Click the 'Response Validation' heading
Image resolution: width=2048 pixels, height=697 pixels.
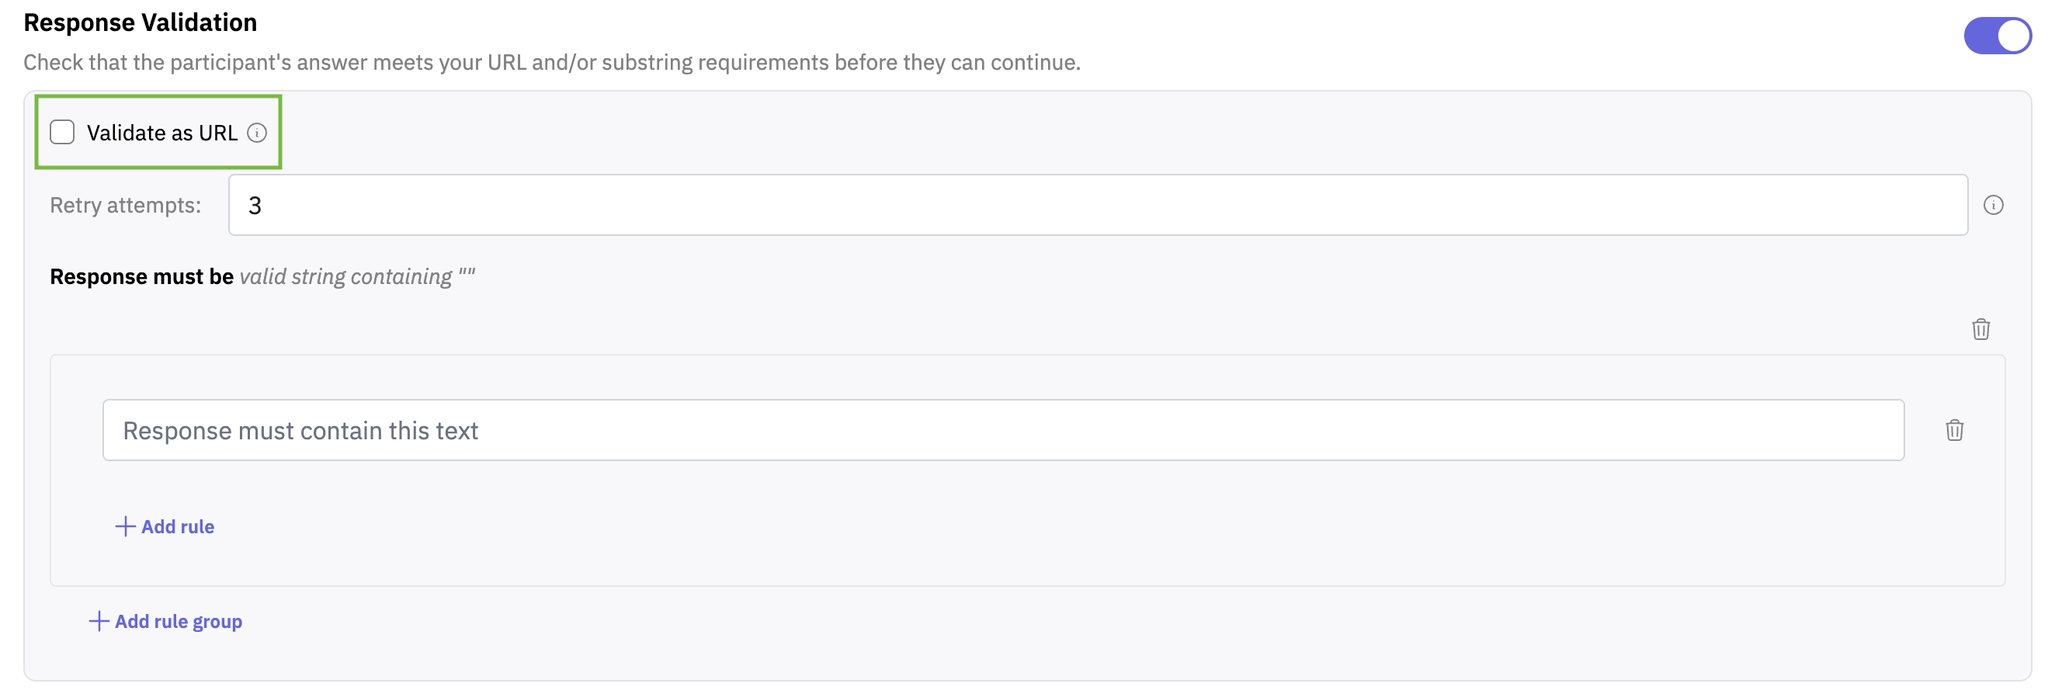click(x=140, y=22)
